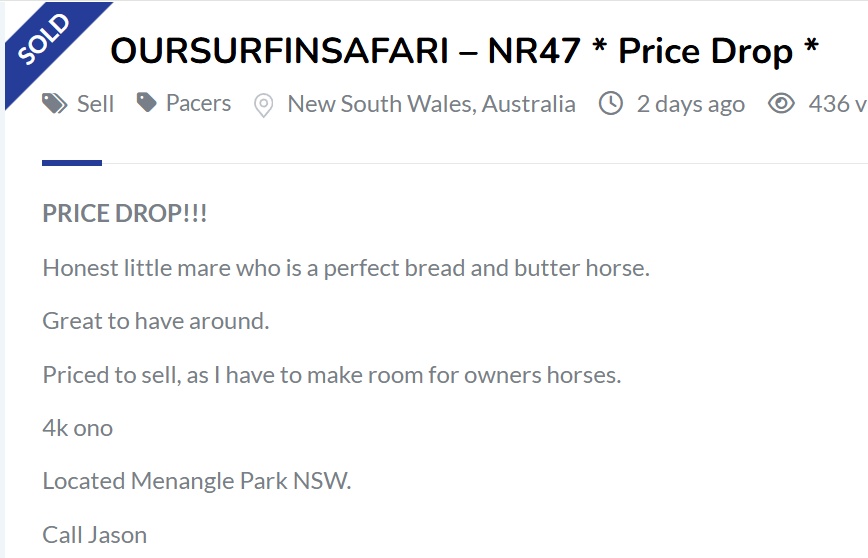Open the Sell category link
The height and width of the screenshot is (558, 868).
click(96, 103)
